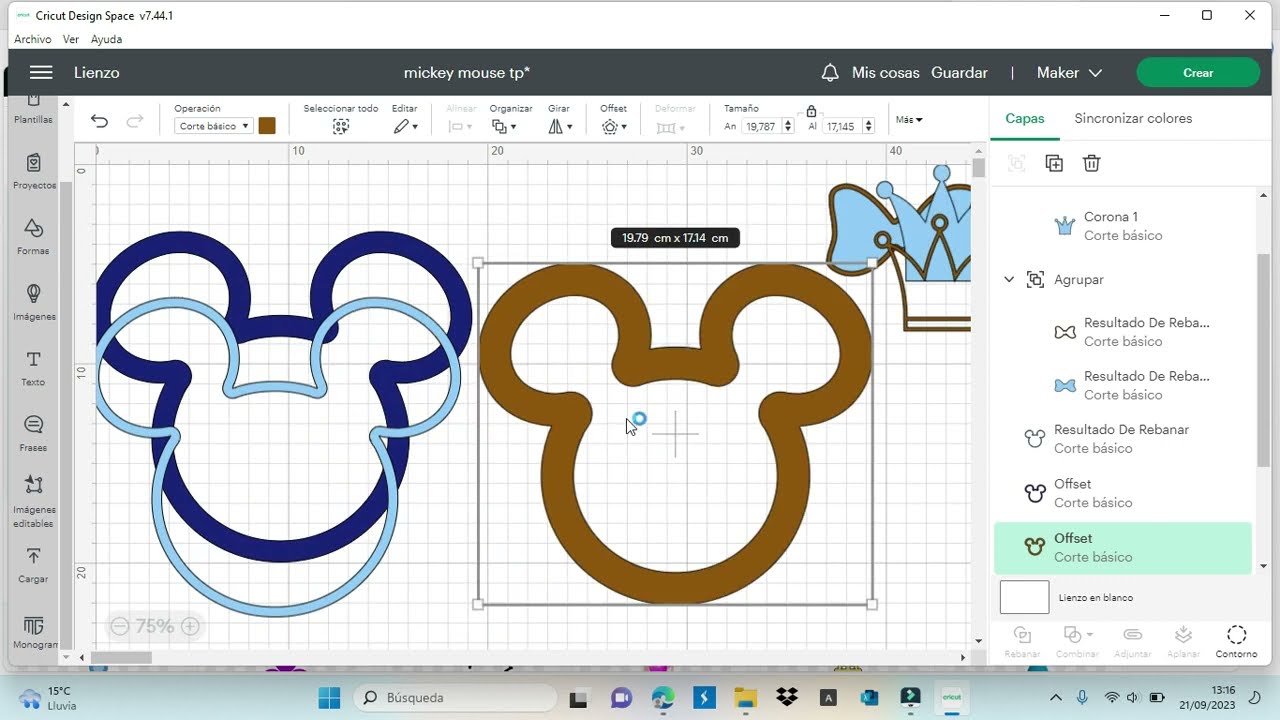Click the green Crear button

tap(1198, 73)
